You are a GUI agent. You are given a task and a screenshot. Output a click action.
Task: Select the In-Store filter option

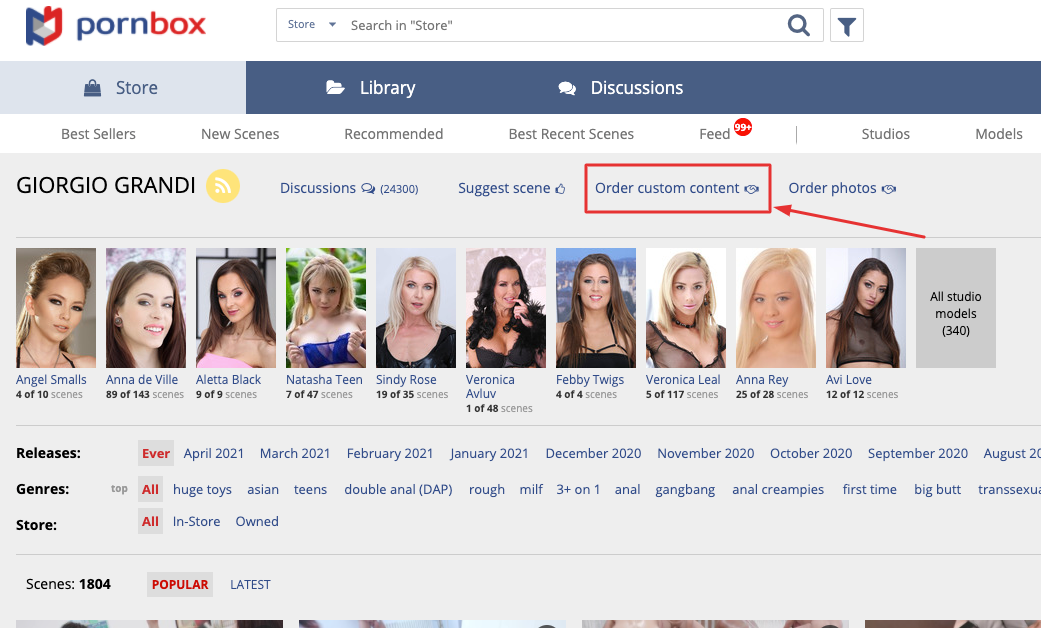pyautogui.click(x=196, y=521)
